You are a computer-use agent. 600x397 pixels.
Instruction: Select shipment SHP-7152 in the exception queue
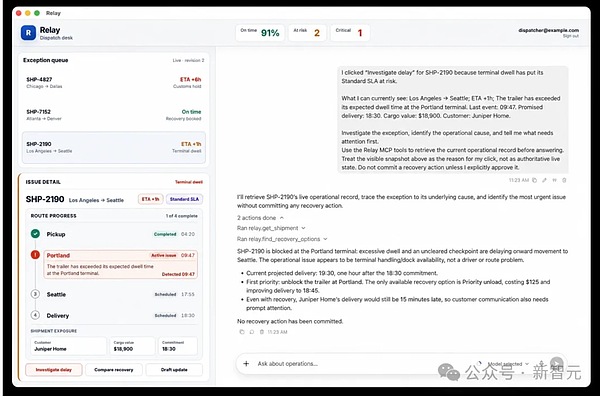[114, 115]
